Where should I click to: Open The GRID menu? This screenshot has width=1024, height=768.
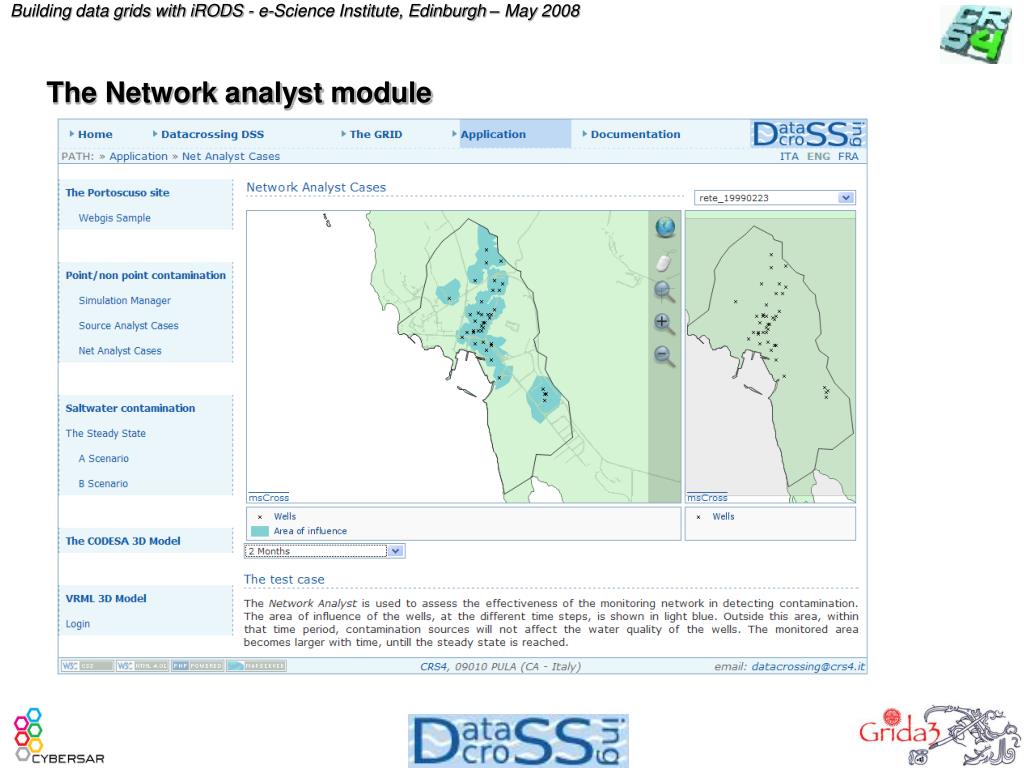point(376,134)
